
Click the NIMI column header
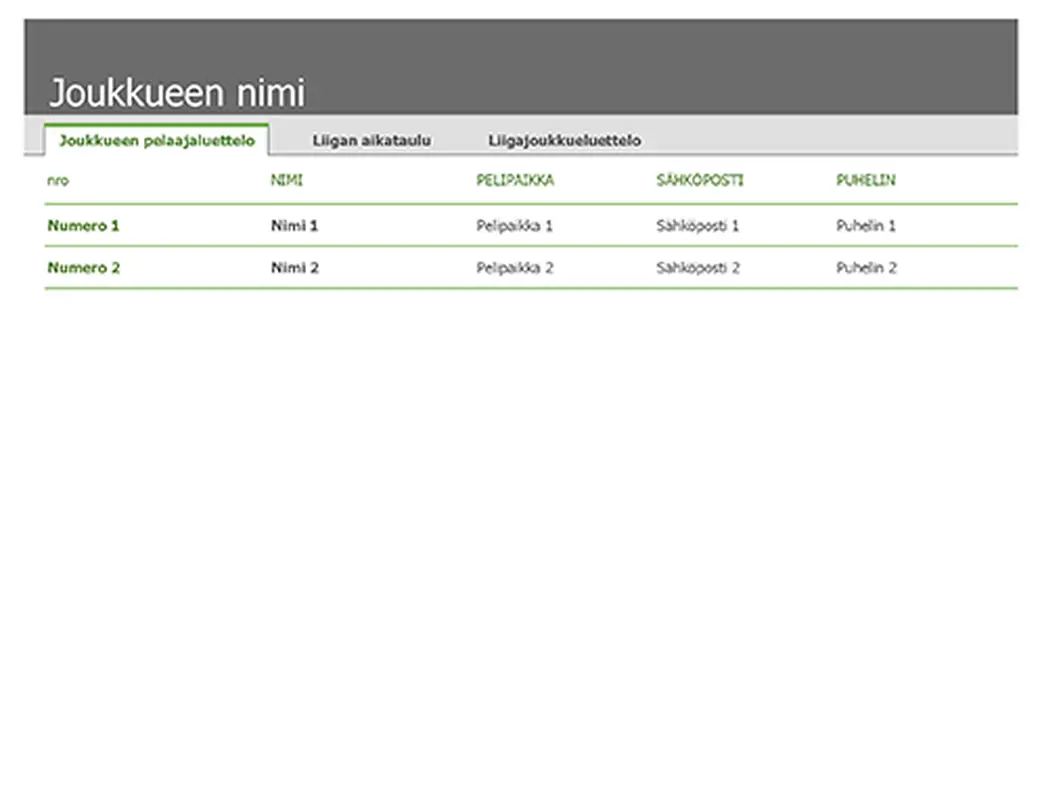point(286,180)
